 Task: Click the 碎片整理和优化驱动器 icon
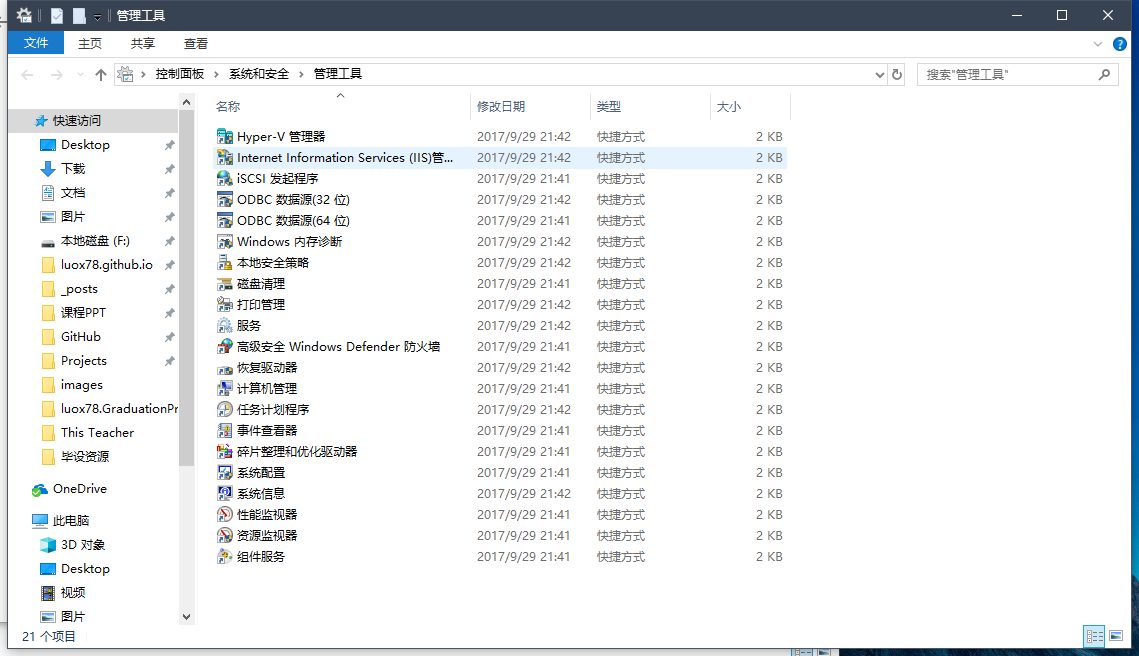[224, 452]
